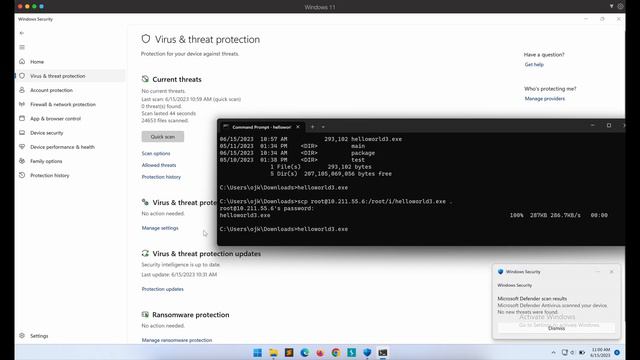The height and width of the screenshot is (360, 640).
Task: Go to Home in the sidebar
Action: 37,62
